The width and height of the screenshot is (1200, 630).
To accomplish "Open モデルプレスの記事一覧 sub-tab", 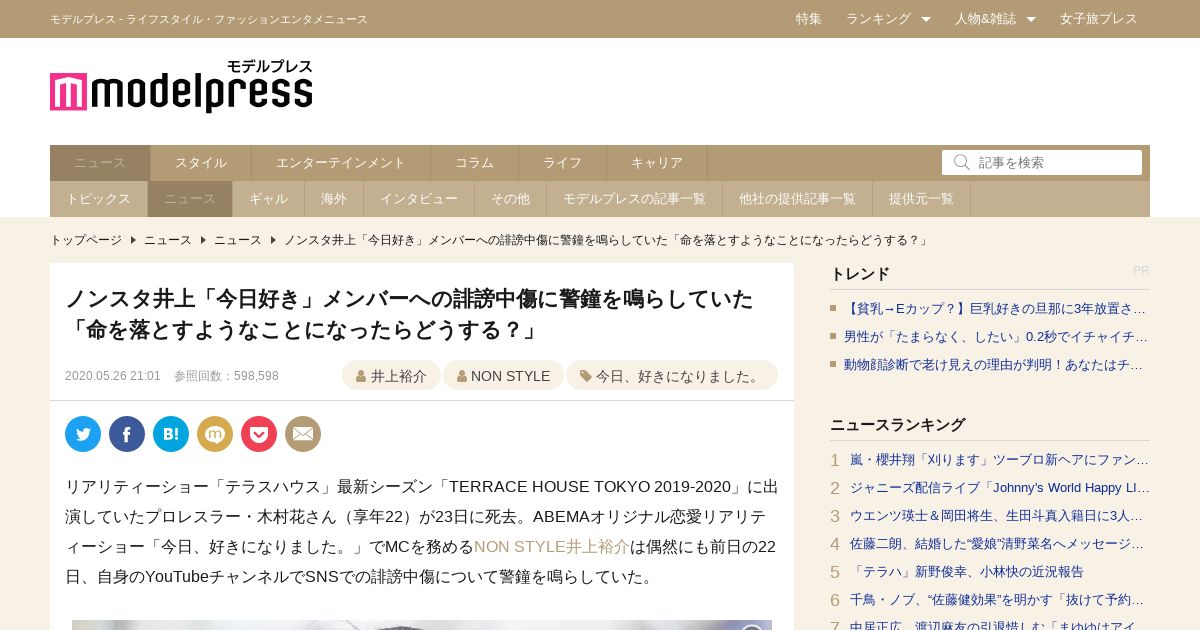I will click(635, 199).
